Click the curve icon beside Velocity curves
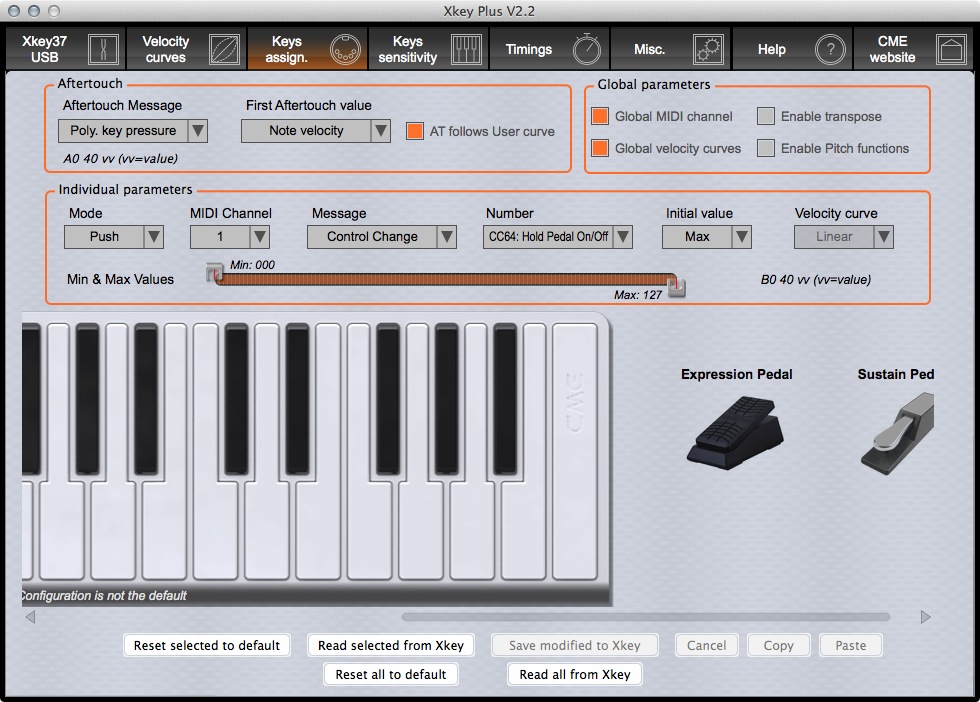 (x=224, y=49)
